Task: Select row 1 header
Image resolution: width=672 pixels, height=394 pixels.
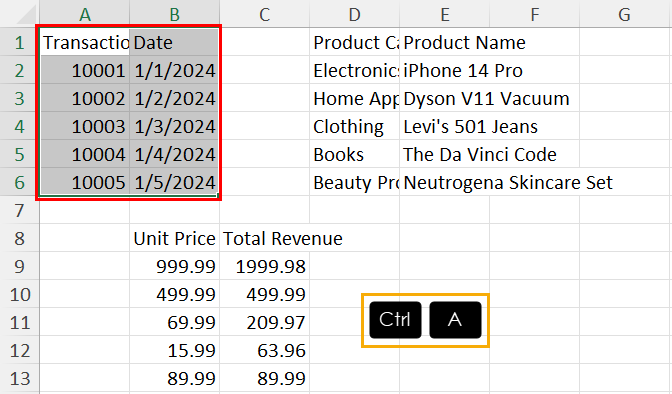Action: [x=20, y=42]
